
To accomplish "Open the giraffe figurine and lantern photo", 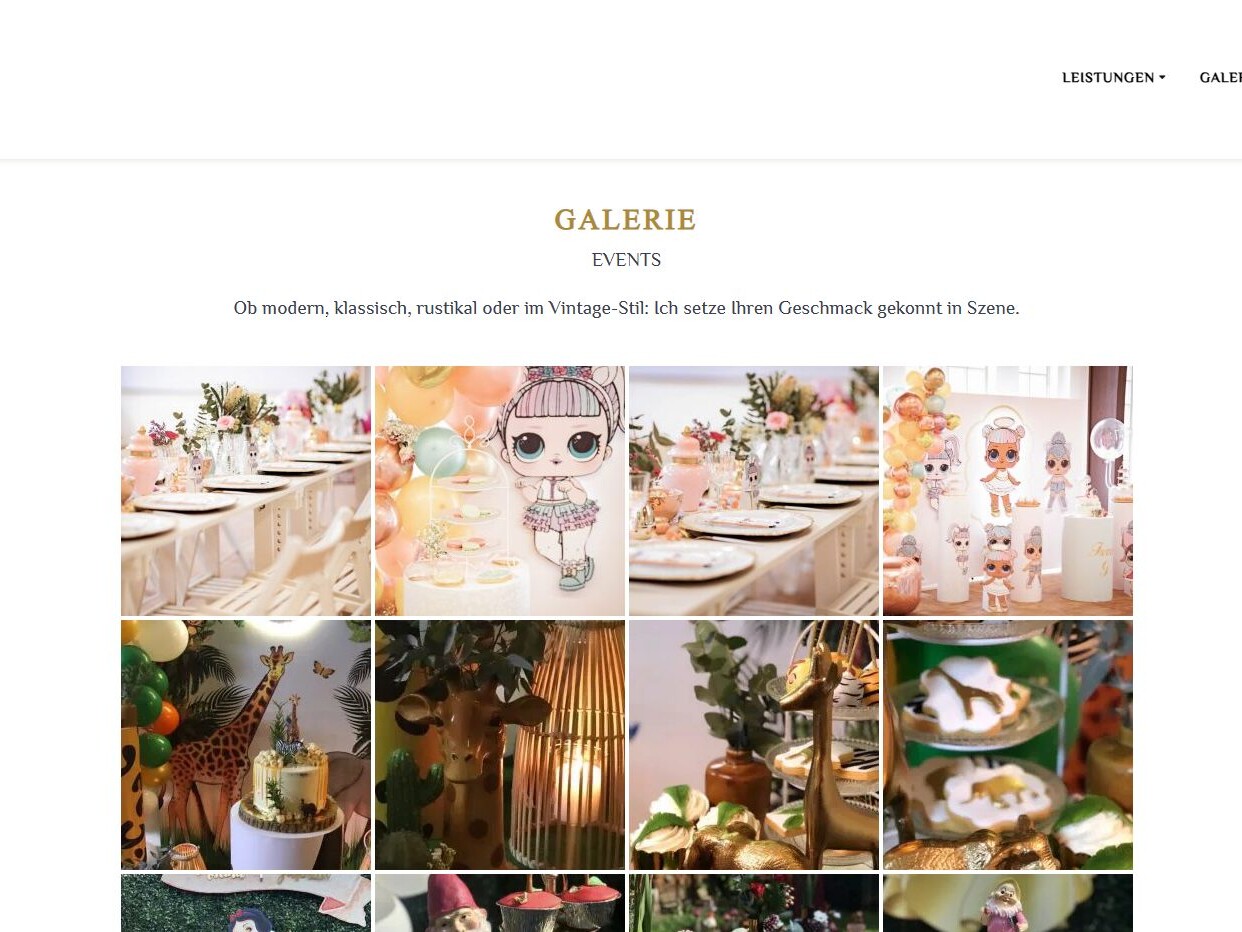I will coord(500,745).
